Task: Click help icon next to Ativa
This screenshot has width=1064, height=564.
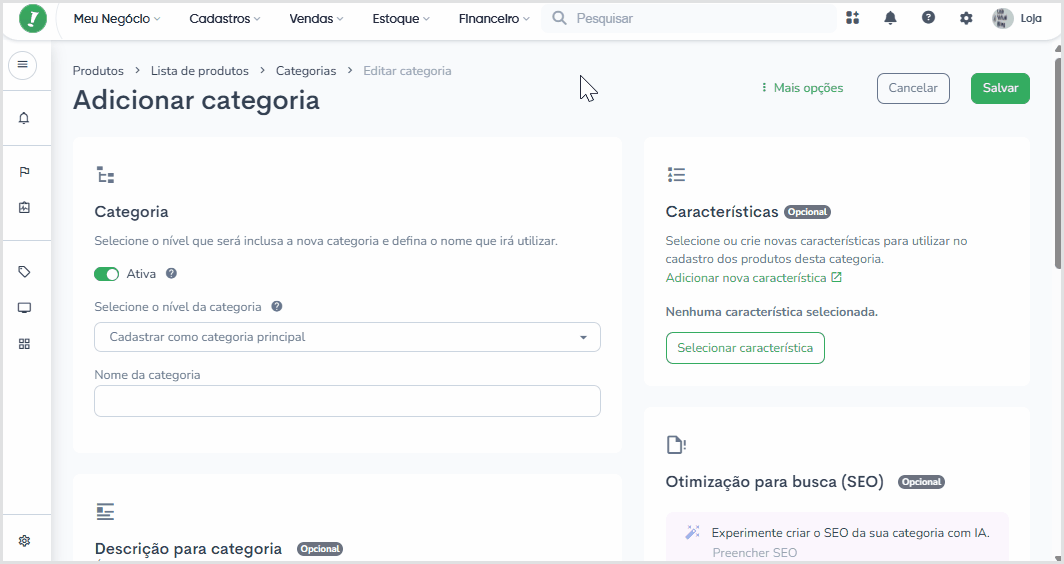Action: click(x=172, y=273)
